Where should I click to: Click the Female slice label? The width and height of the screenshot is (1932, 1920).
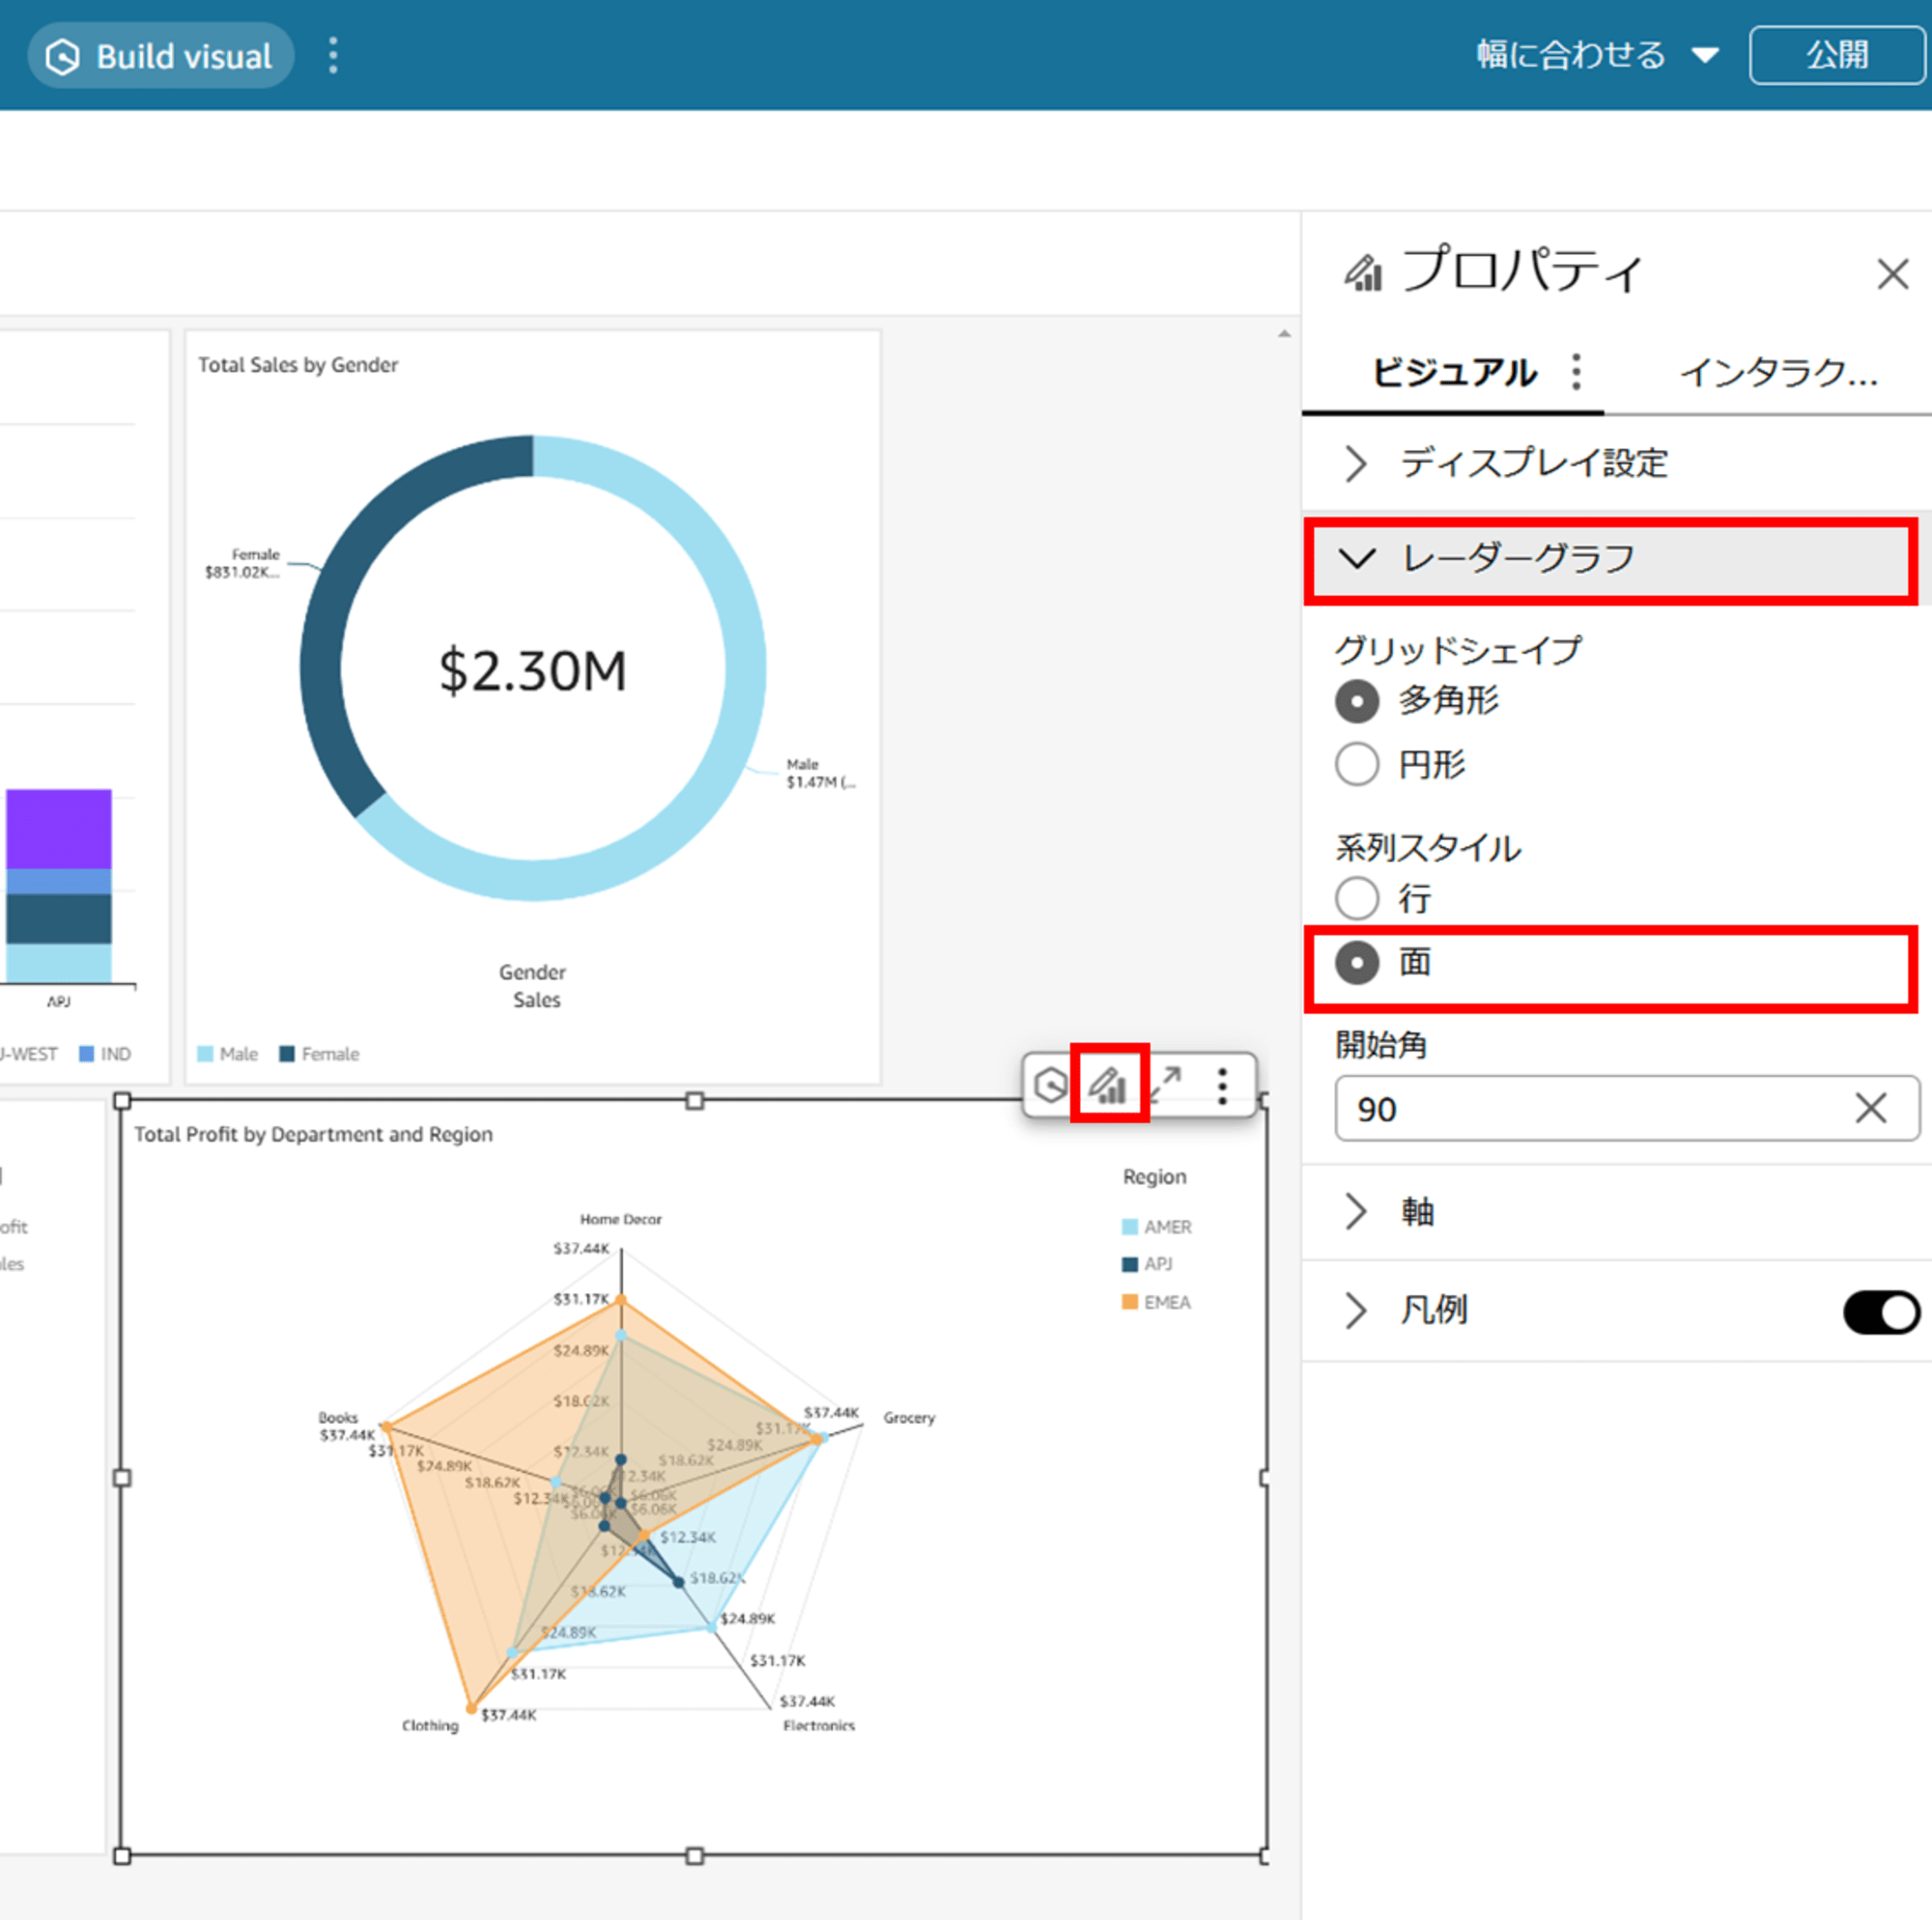243,563
